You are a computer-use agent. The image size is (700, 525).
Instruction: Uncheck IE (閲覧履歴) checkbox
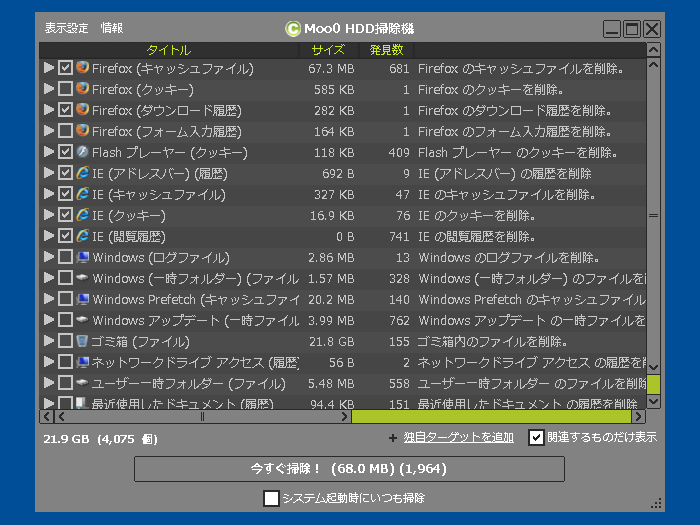tap(65, 236)
